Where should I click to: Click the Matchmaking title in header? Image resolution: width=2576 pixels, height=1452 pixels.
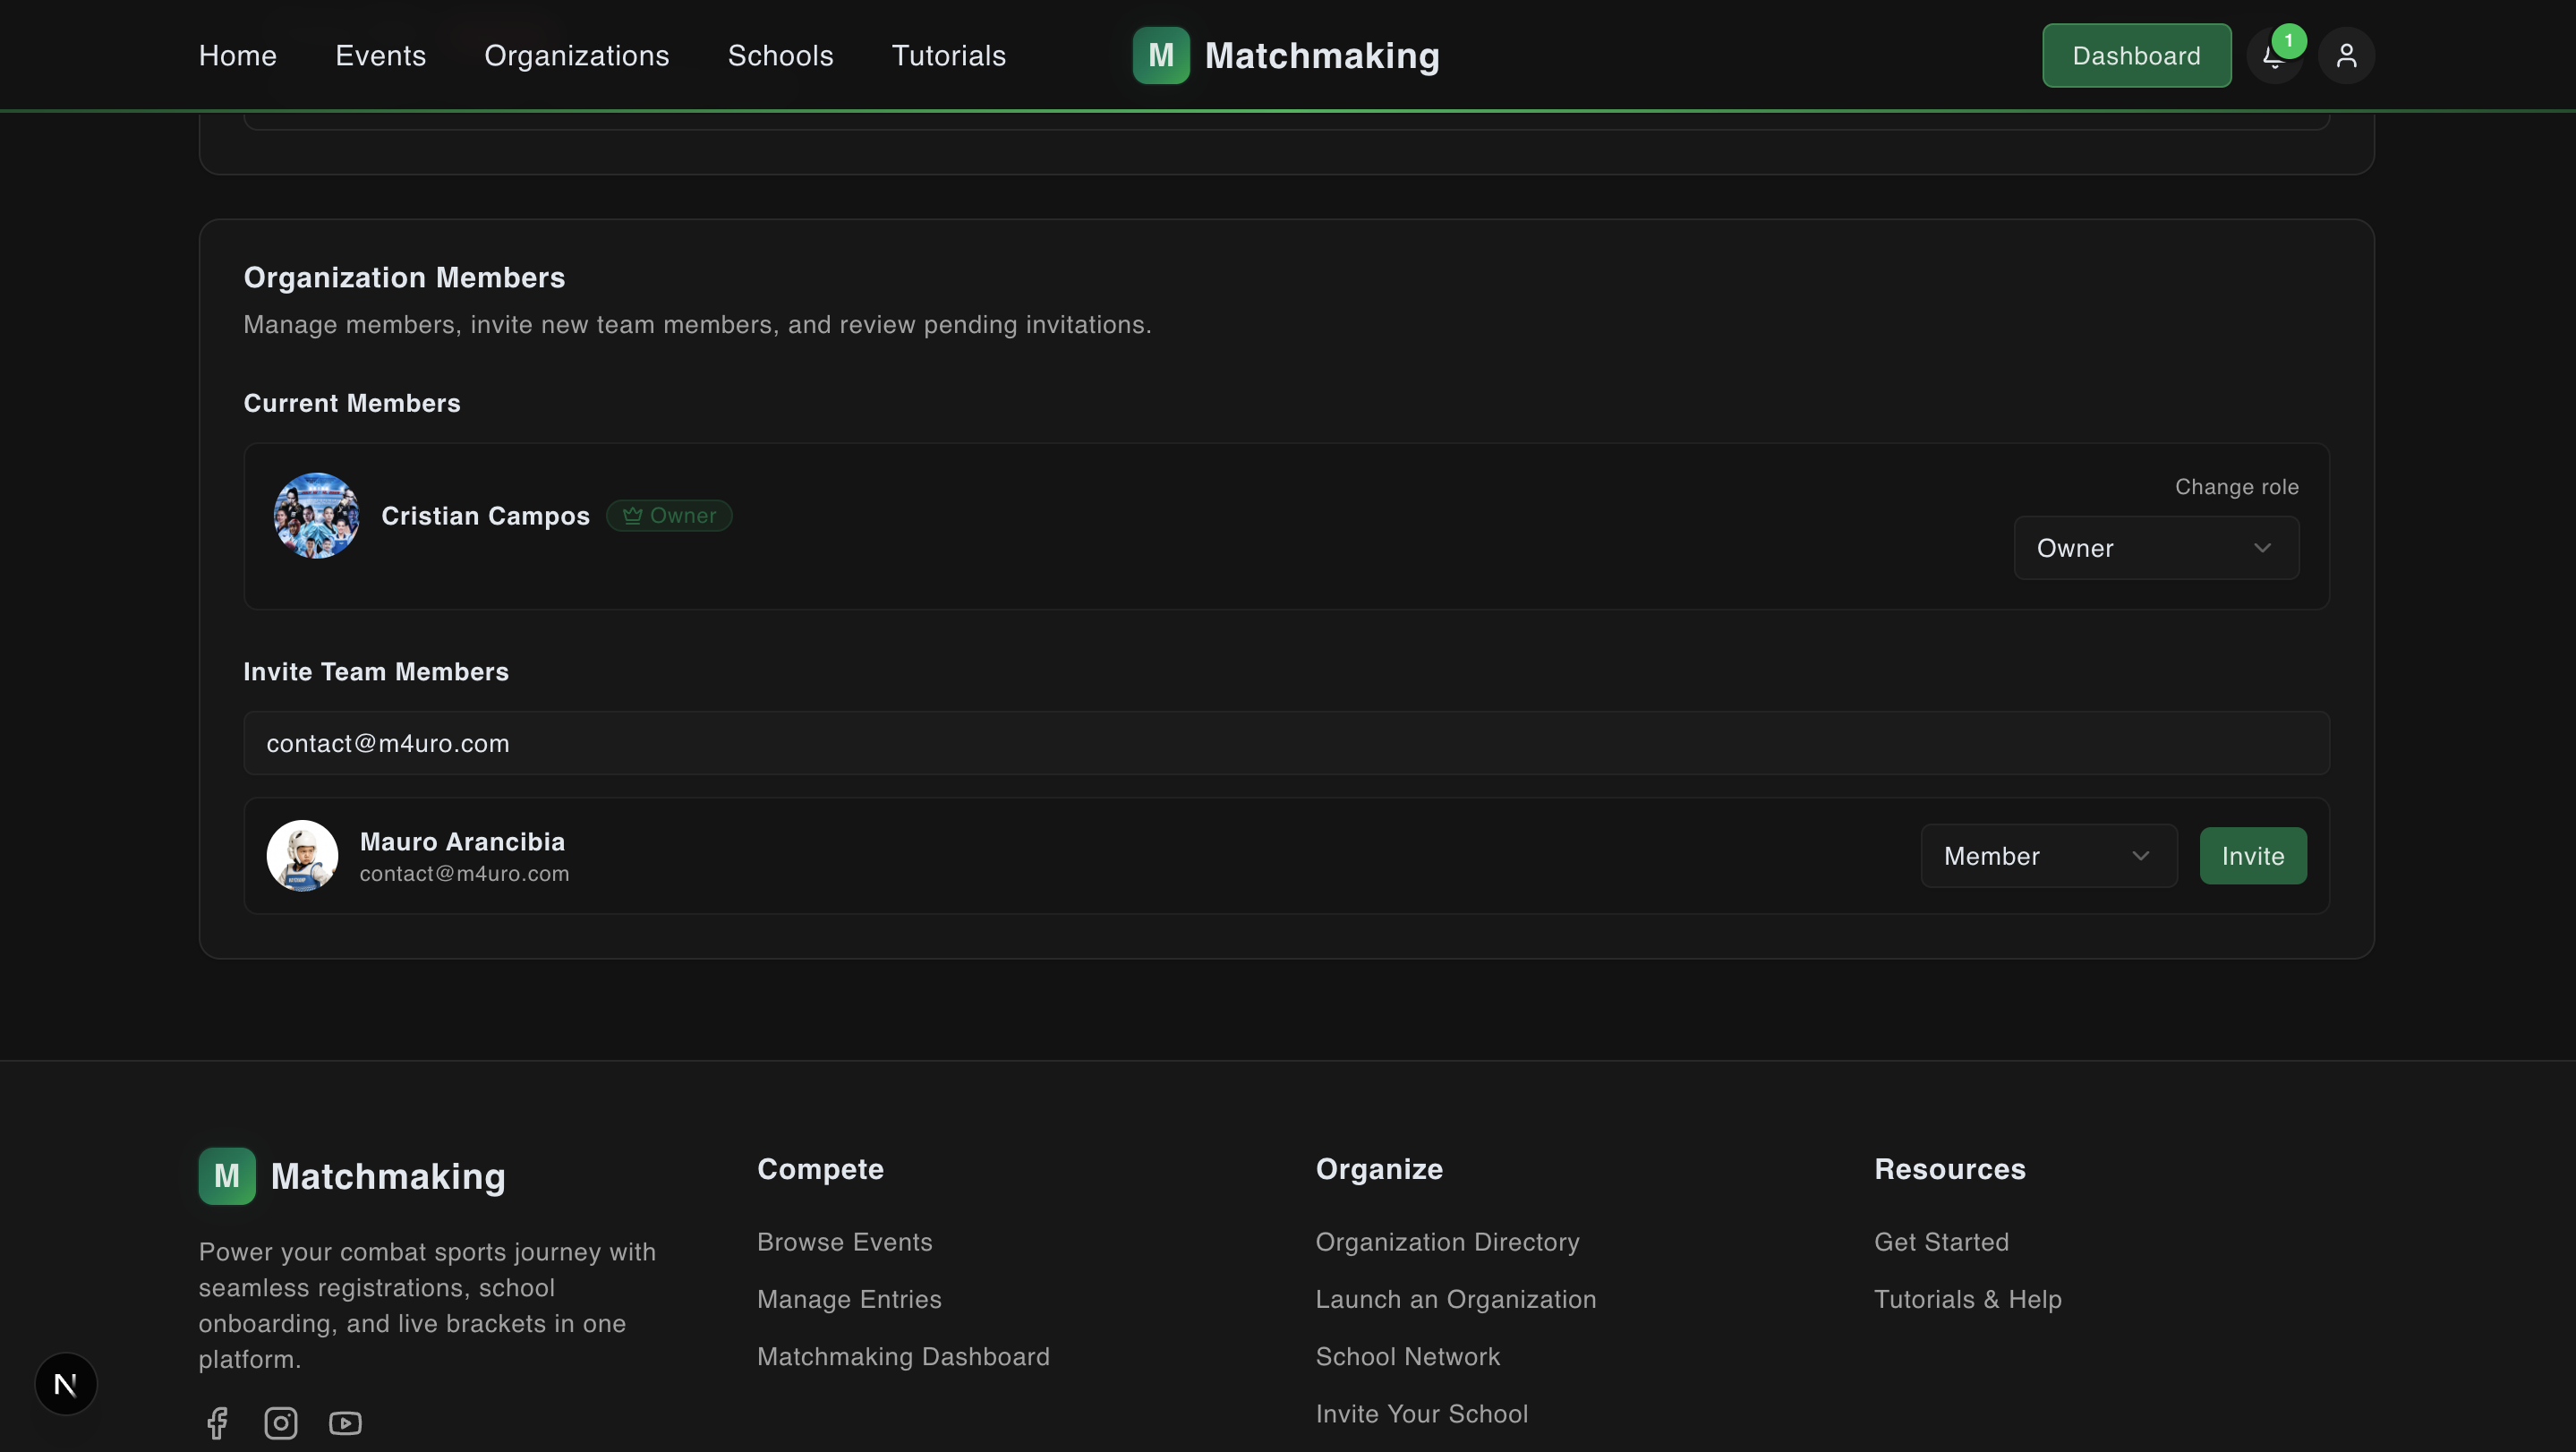[x=1322, y=56]
